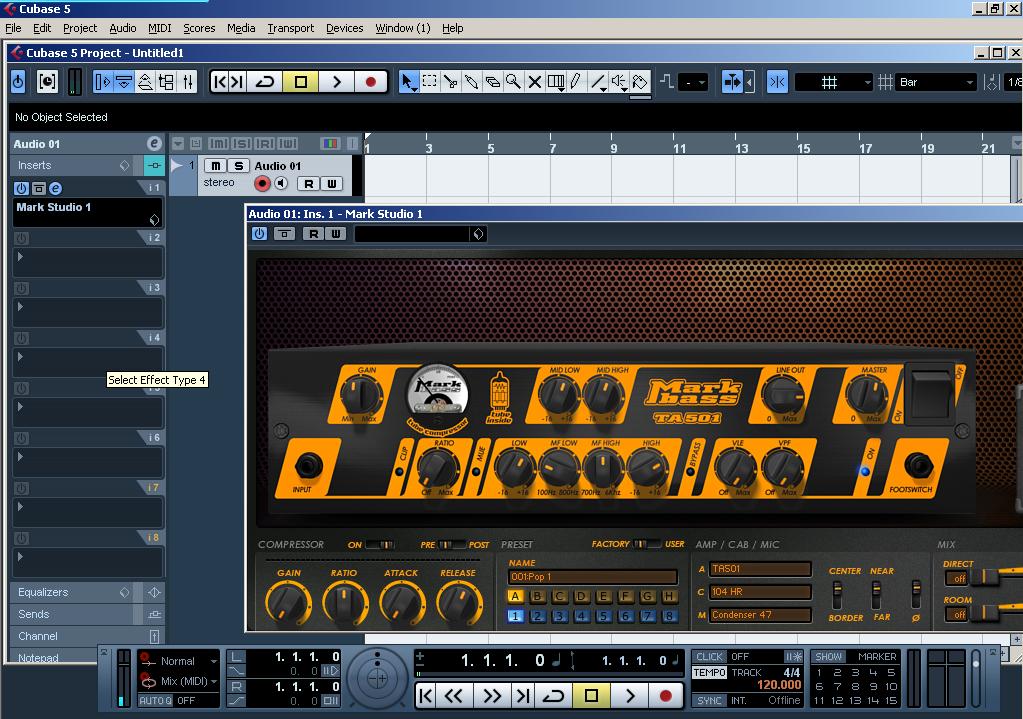1023x719 pixels.
Task: Click Fast Forward on transport panel
Action: [x=492, y=696]
